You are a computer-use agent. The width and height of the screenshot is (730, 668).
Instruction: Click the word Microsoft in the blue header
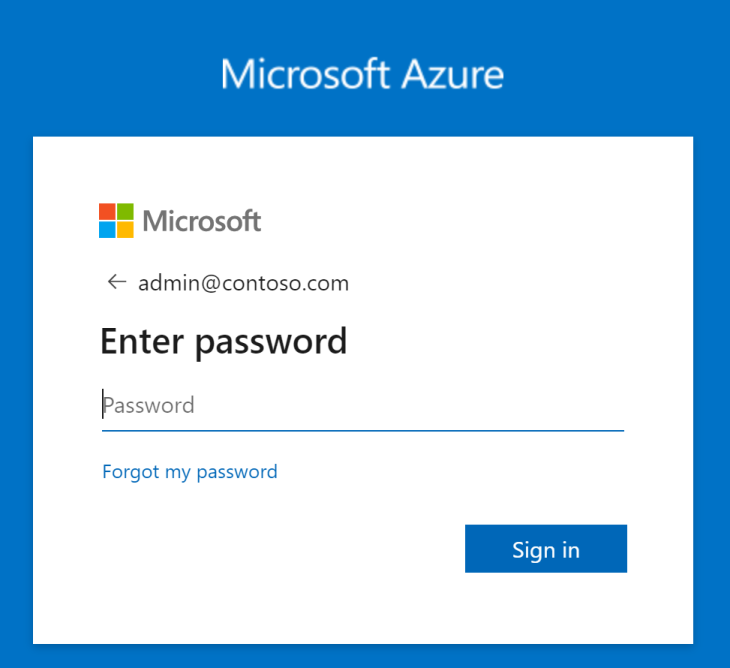click(305, 74)
